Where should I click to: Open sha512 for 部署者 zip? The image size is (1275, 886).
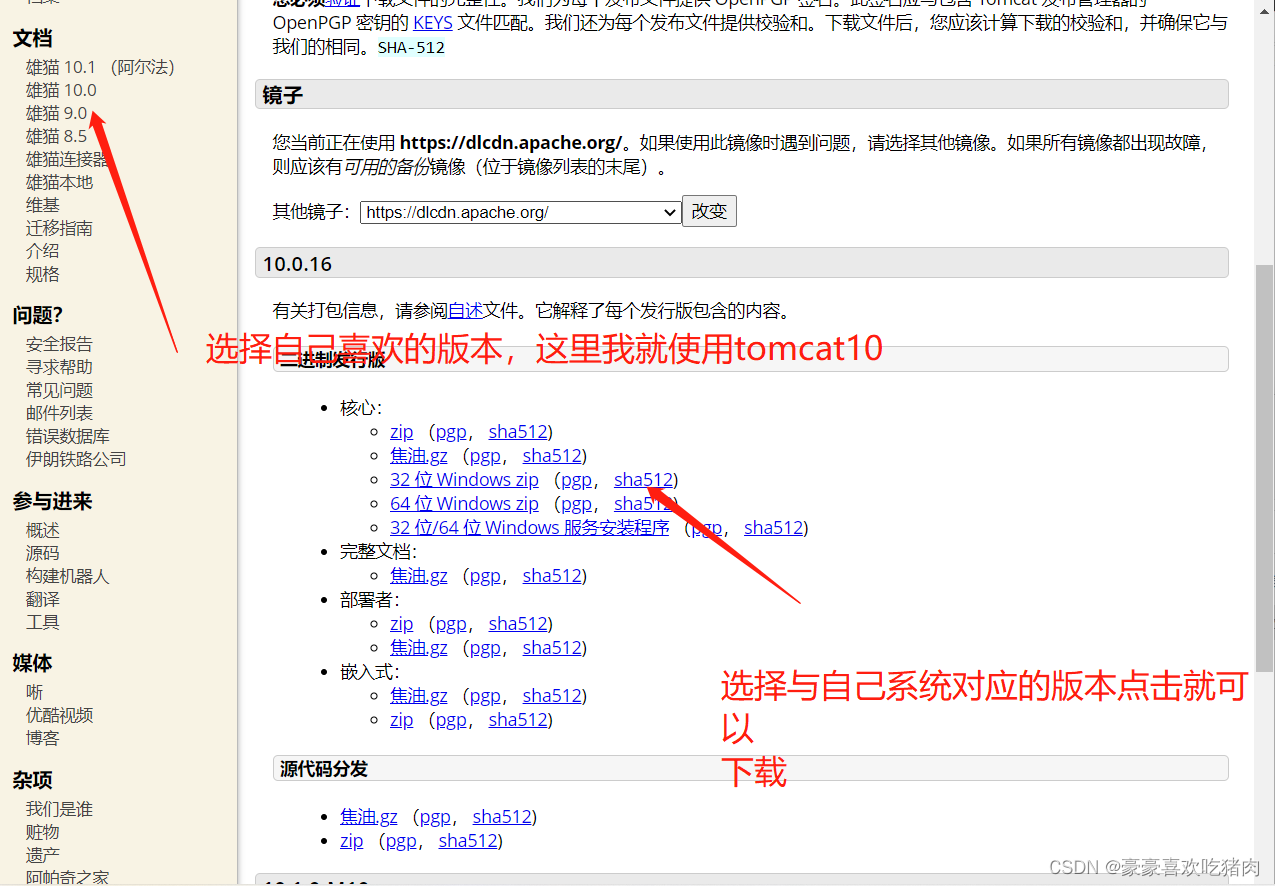click(x=518, y=624)
